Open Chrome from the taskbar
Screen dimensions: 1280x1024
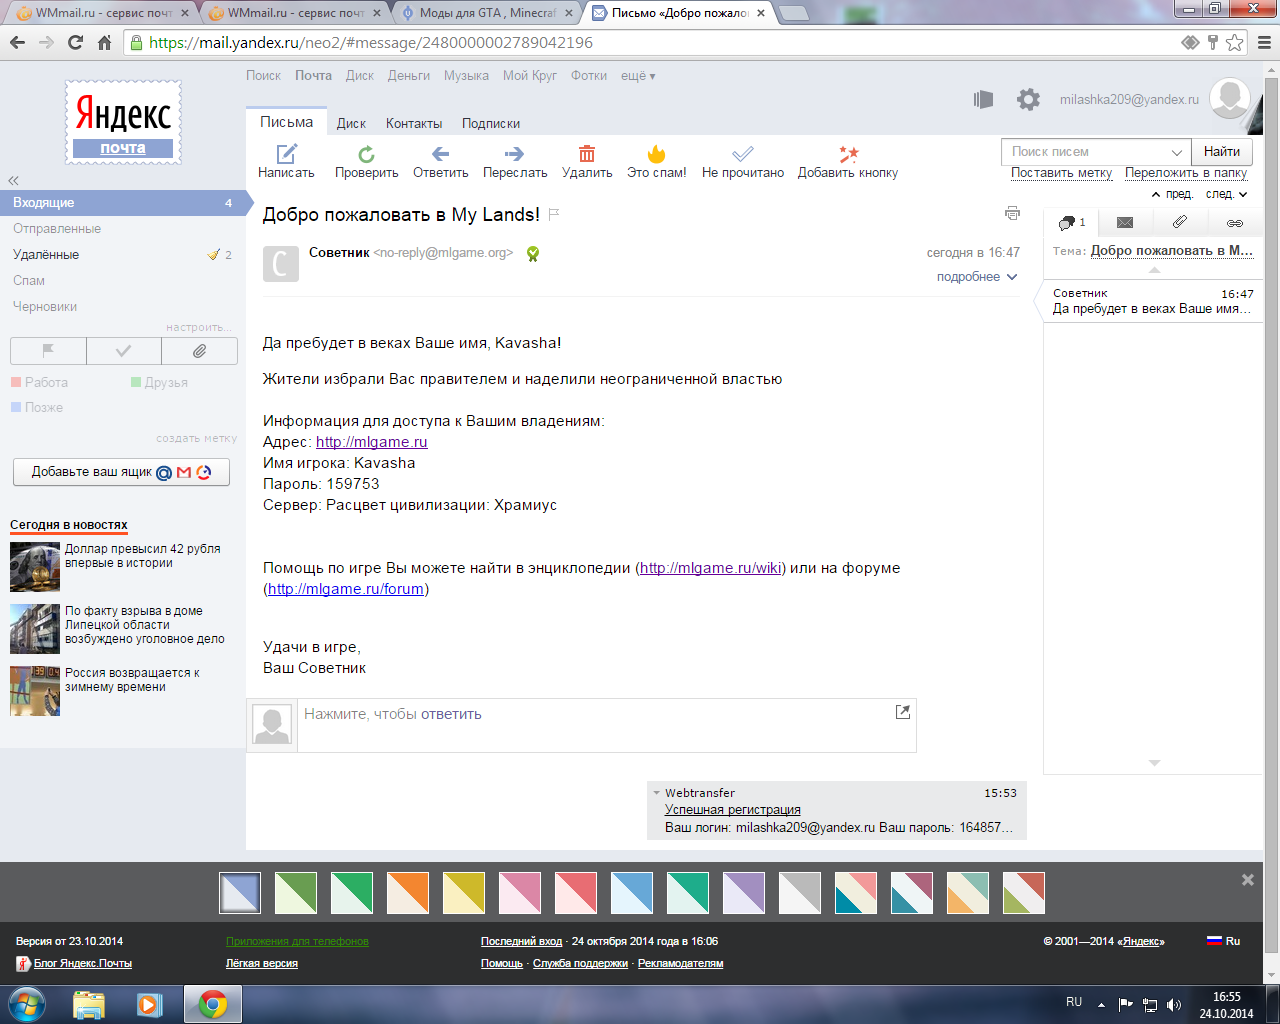212,1004
